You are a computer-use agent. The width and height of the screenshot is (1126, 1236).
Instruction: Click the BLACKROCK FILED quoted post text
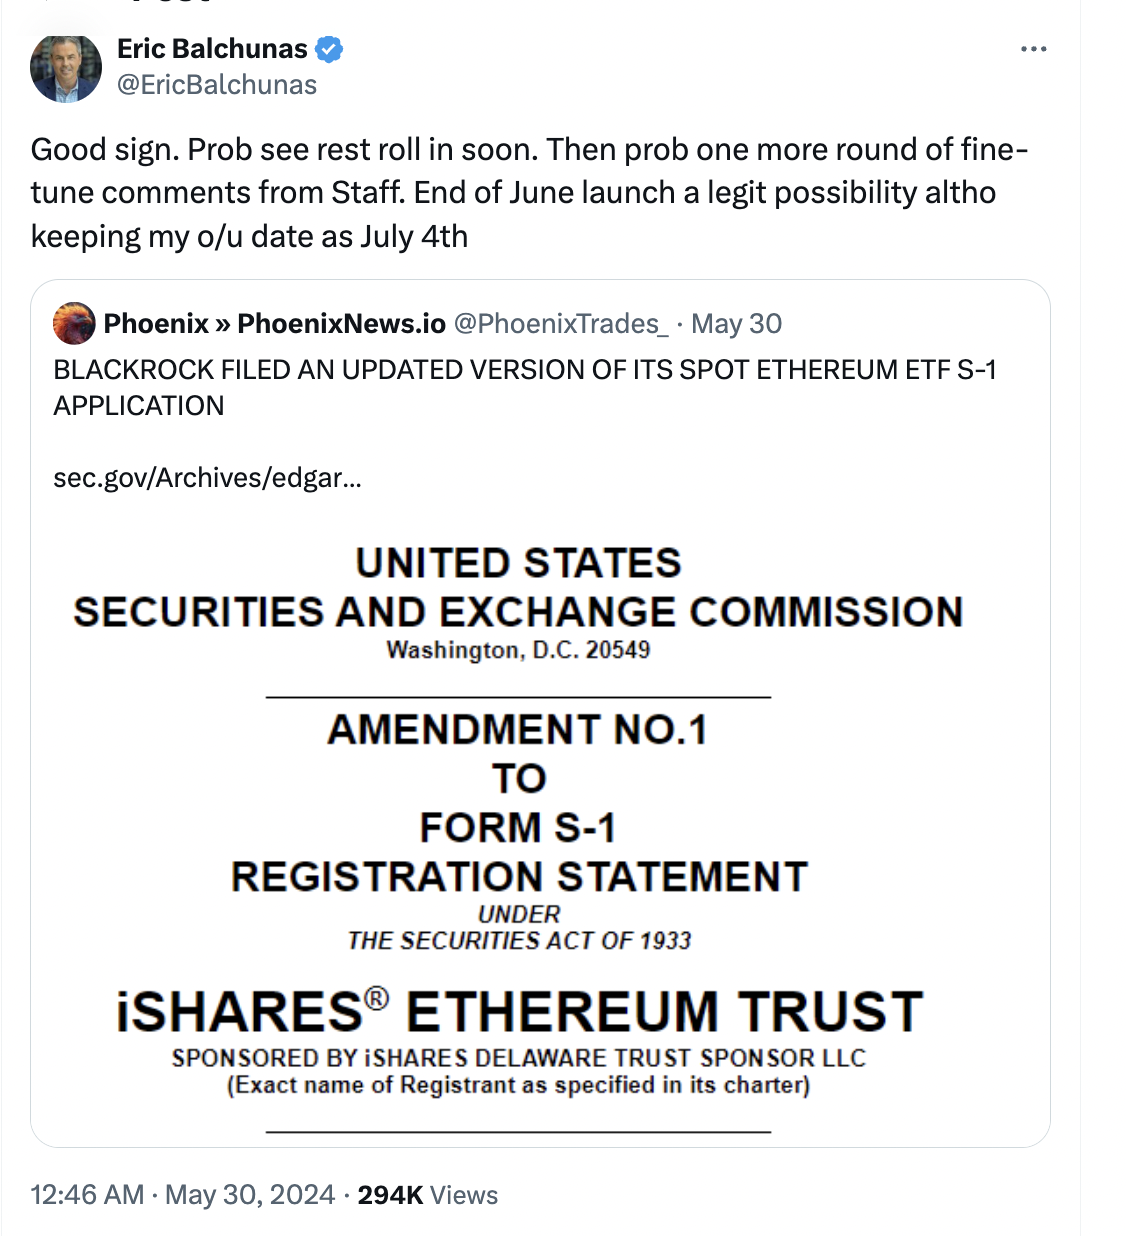(525, 388)
